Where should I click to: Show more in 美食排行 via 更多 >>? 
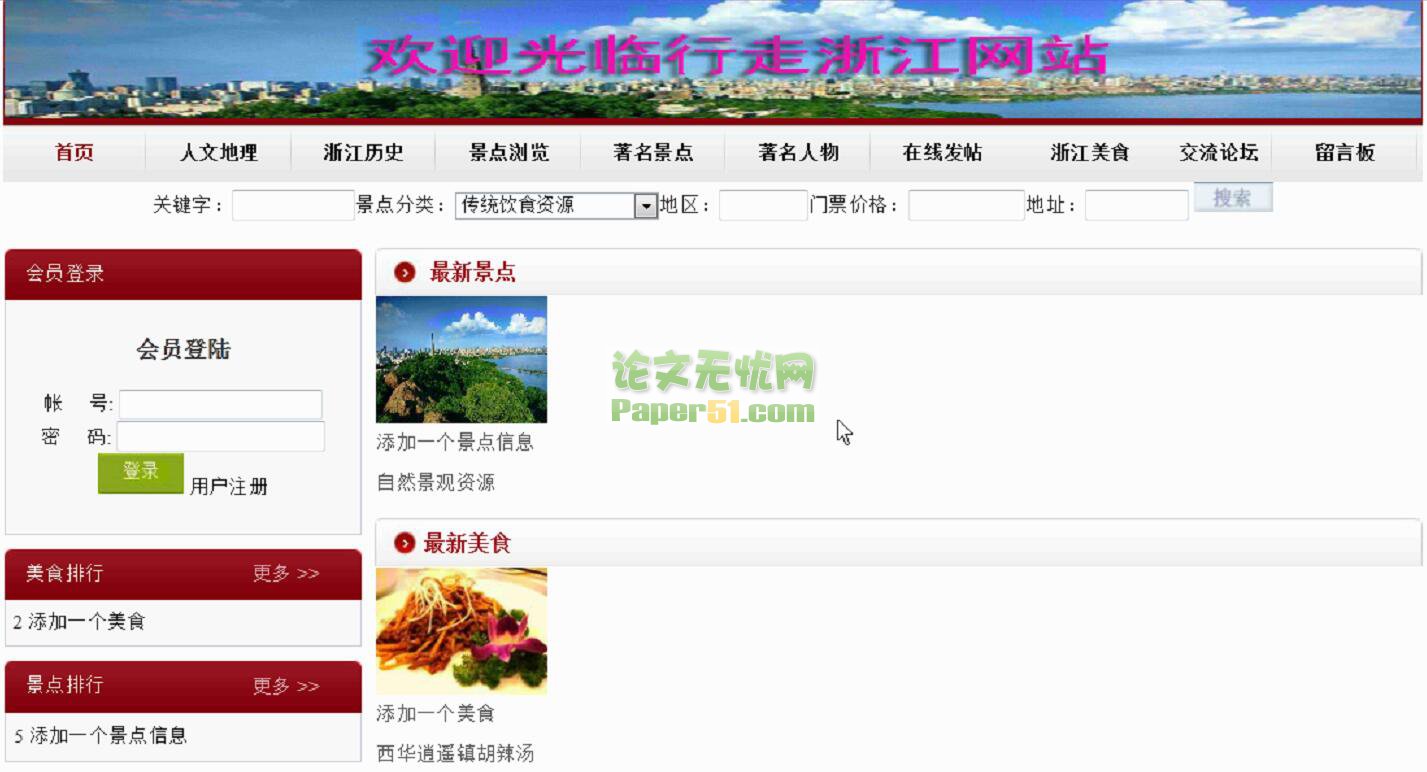point(286,574)
